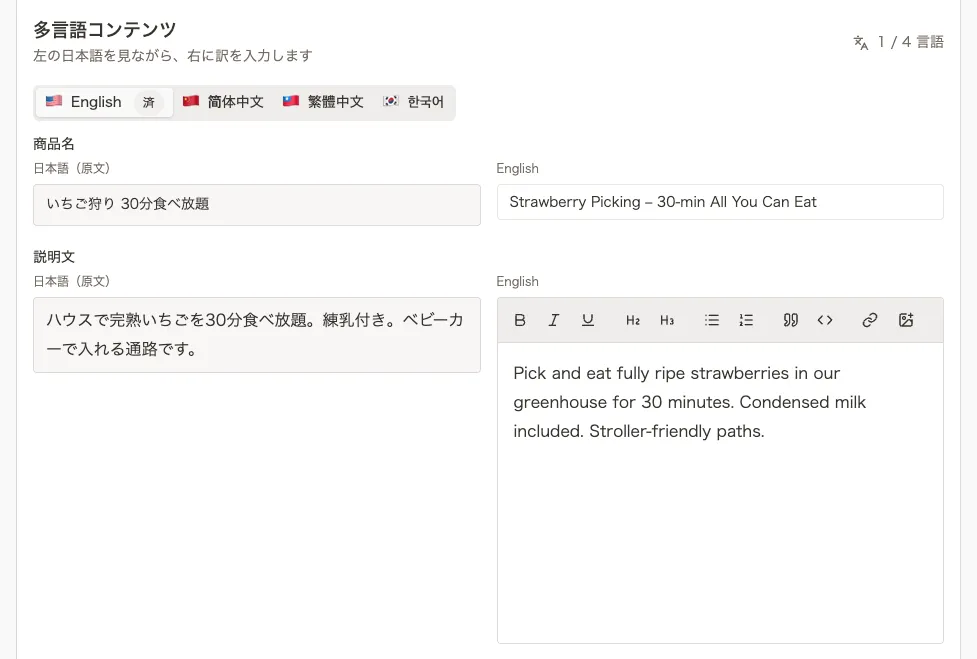Insert an H3 heading
This screenshot has height=659, width=977.
click(667, 320)
